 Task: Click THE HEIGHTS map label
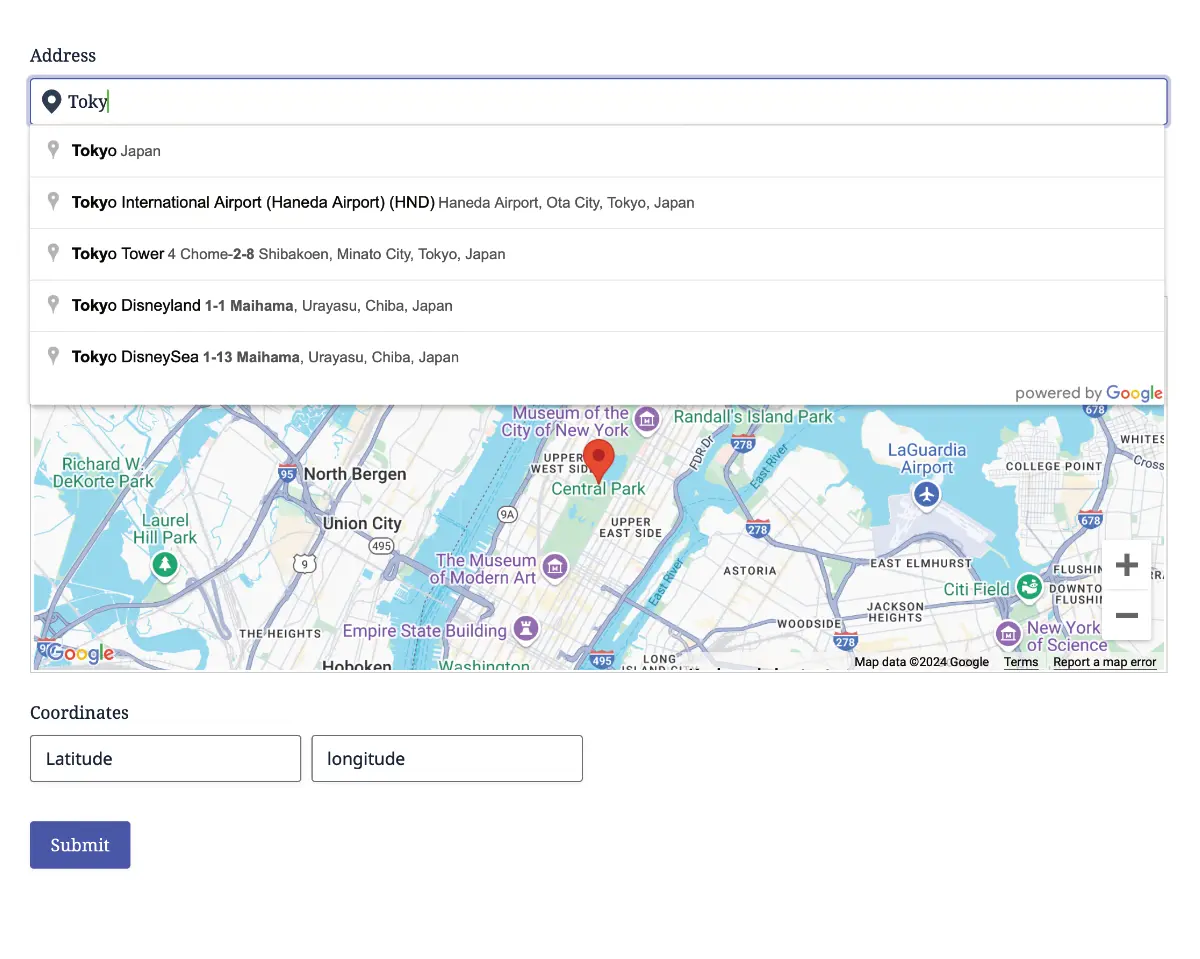pyautogui.click(x=280, y=633)
